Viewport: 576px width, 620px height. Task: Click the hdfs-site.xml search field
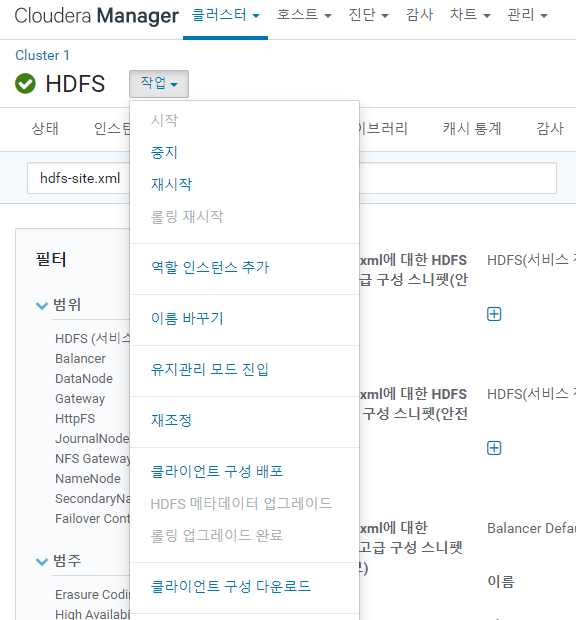(x=292, y=178)
